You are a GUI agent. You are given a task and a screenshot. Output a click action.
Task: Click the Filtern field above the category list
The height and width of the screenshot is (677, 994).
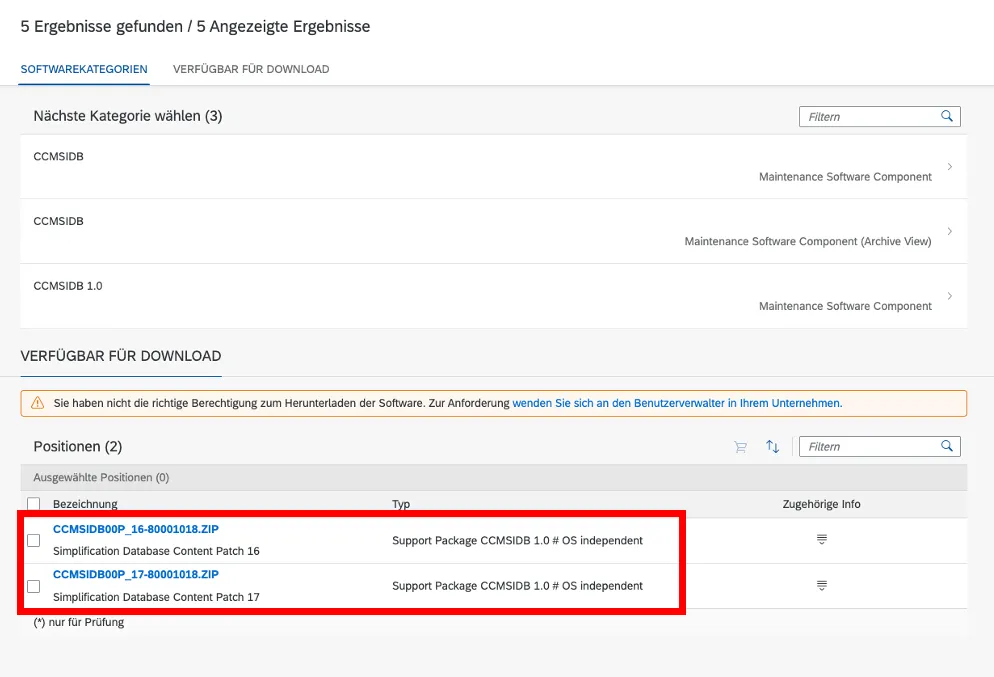[868, 117]
